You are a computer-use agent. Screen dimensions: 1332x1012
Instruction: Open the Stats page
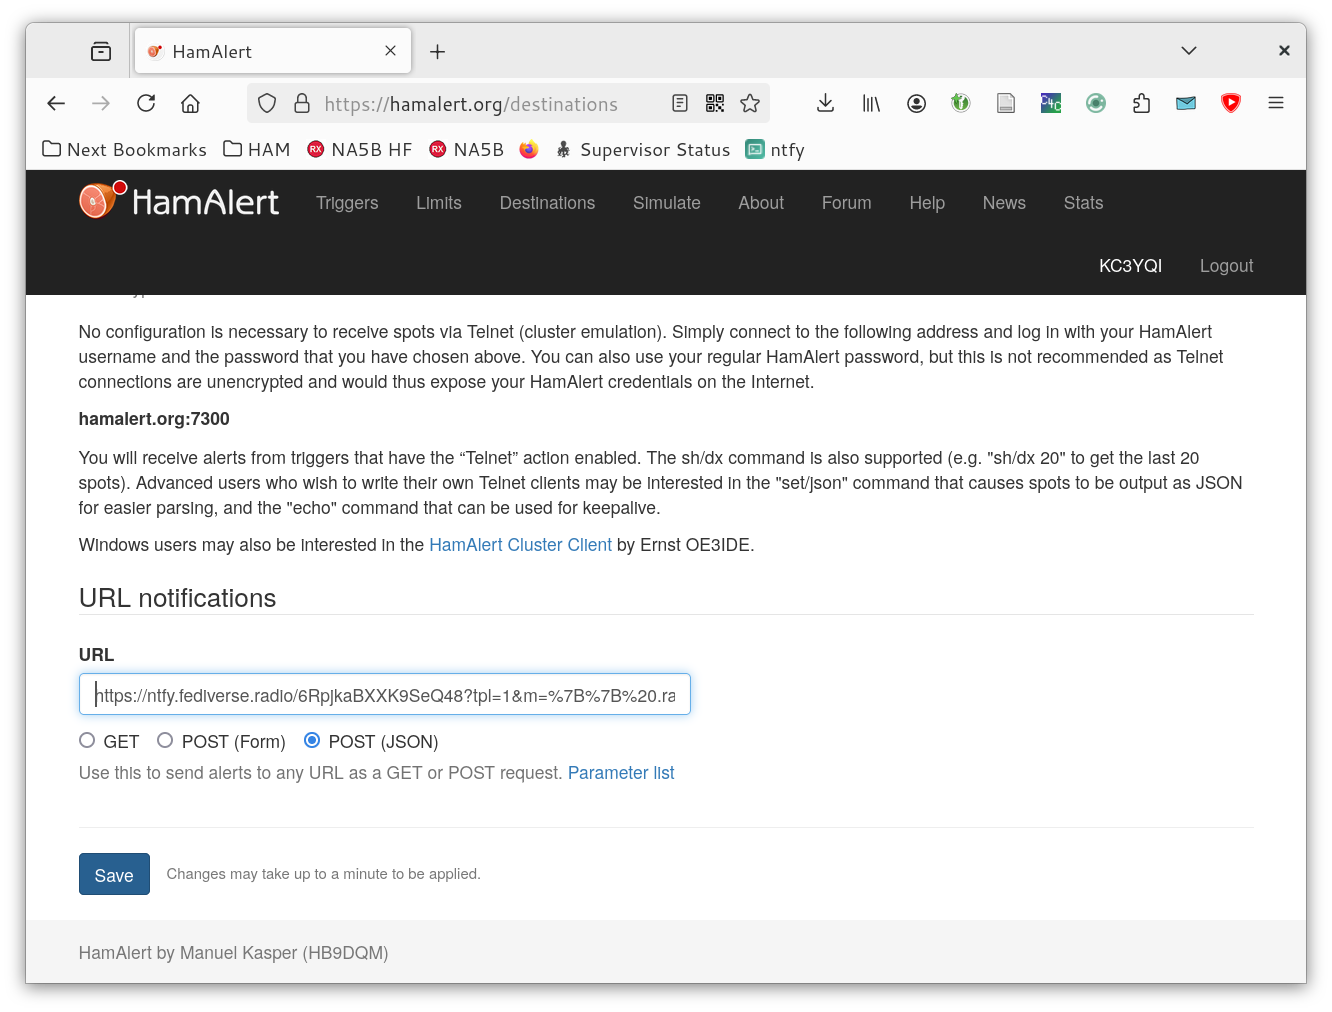[x=1083, y=203]
